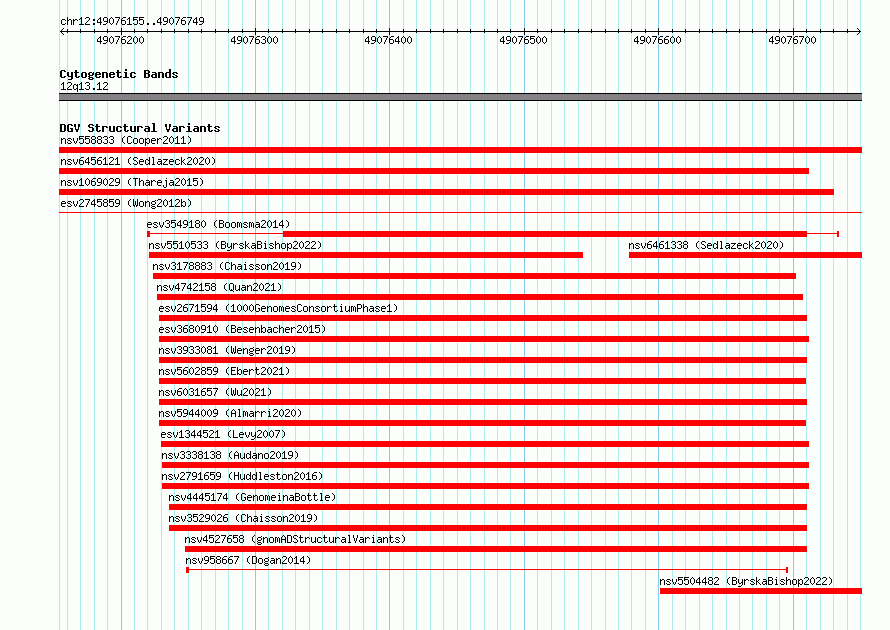Select nsv958667 (Dogan2014) label
The height and width of the screenshot is (630, 890).
coord(248,560)
